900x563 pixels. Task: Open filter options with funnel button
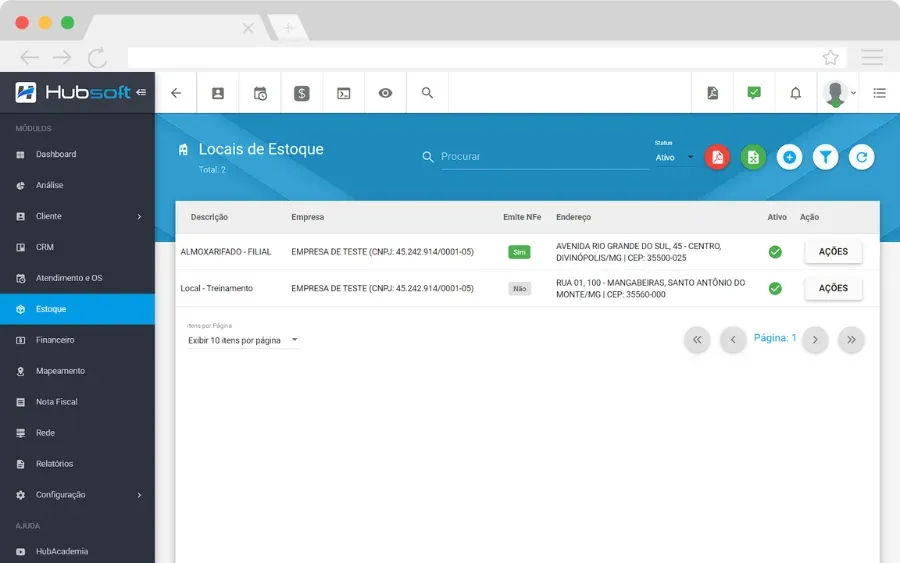[825, 157]
